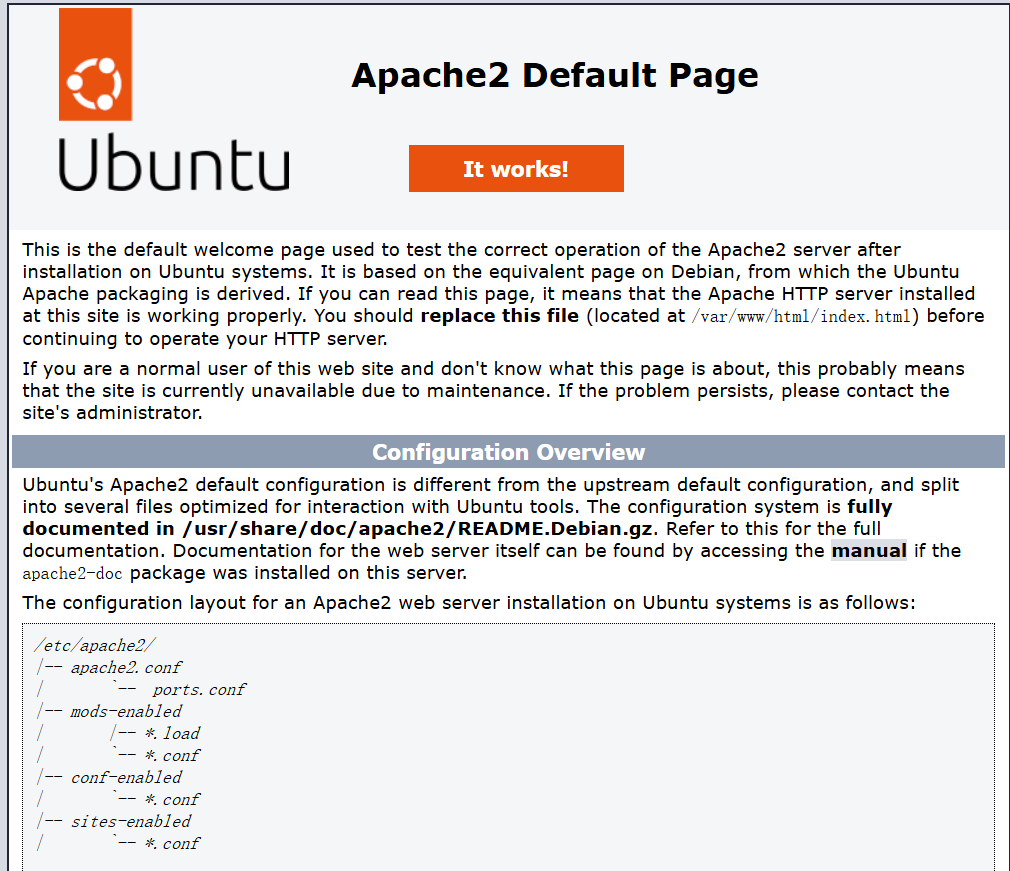
Task: Click '*.conf' directly under '*.load'
Action: 173,755
